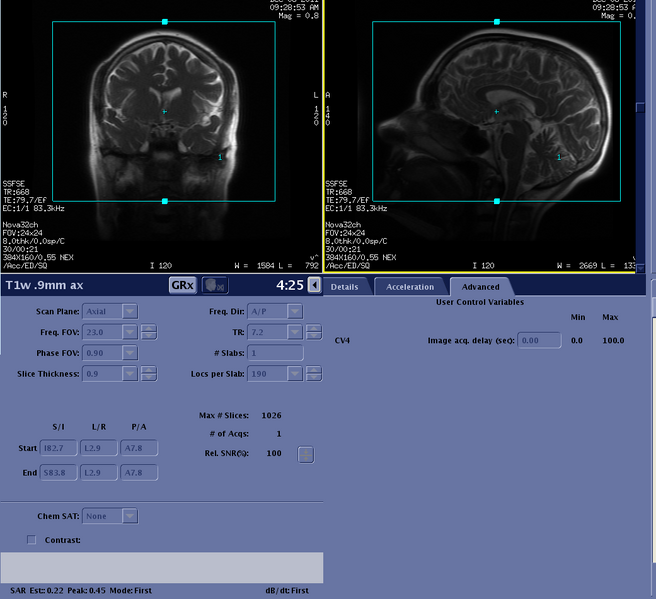Click the Image acq. delay field
This screenshot has width=656, height=599.
tap(539, 340)
